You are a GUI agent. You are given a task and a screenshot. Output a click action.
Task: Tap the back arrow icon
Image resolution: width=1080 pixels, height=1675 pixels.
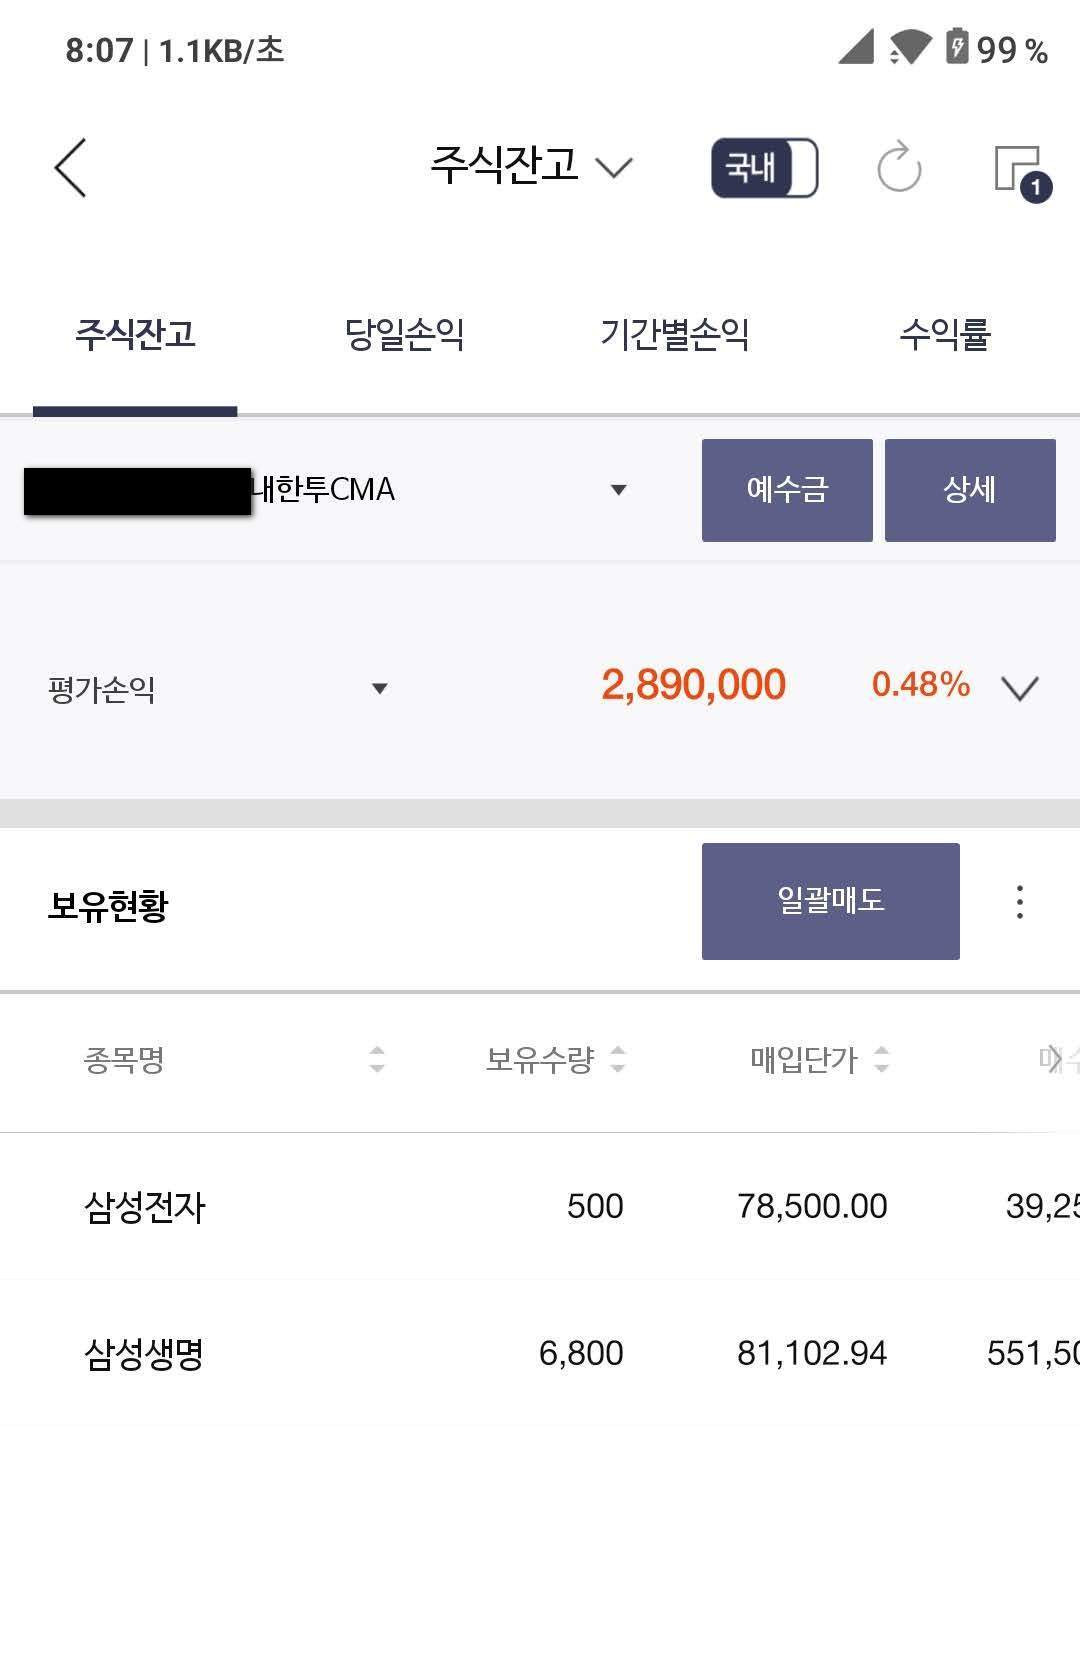[71, 167]
